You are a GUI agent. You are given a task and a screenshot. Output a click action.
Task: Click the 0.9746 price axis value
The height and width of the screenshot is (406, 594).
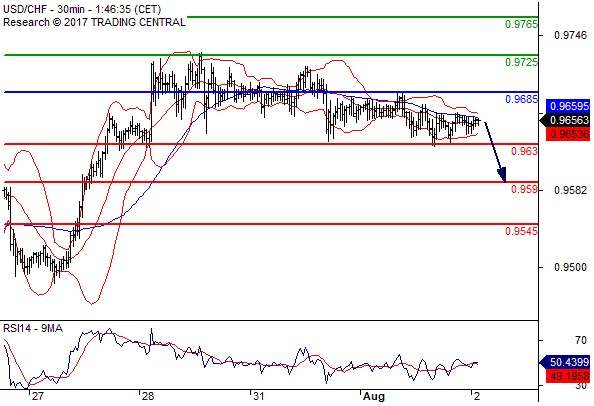pos(570,36)
